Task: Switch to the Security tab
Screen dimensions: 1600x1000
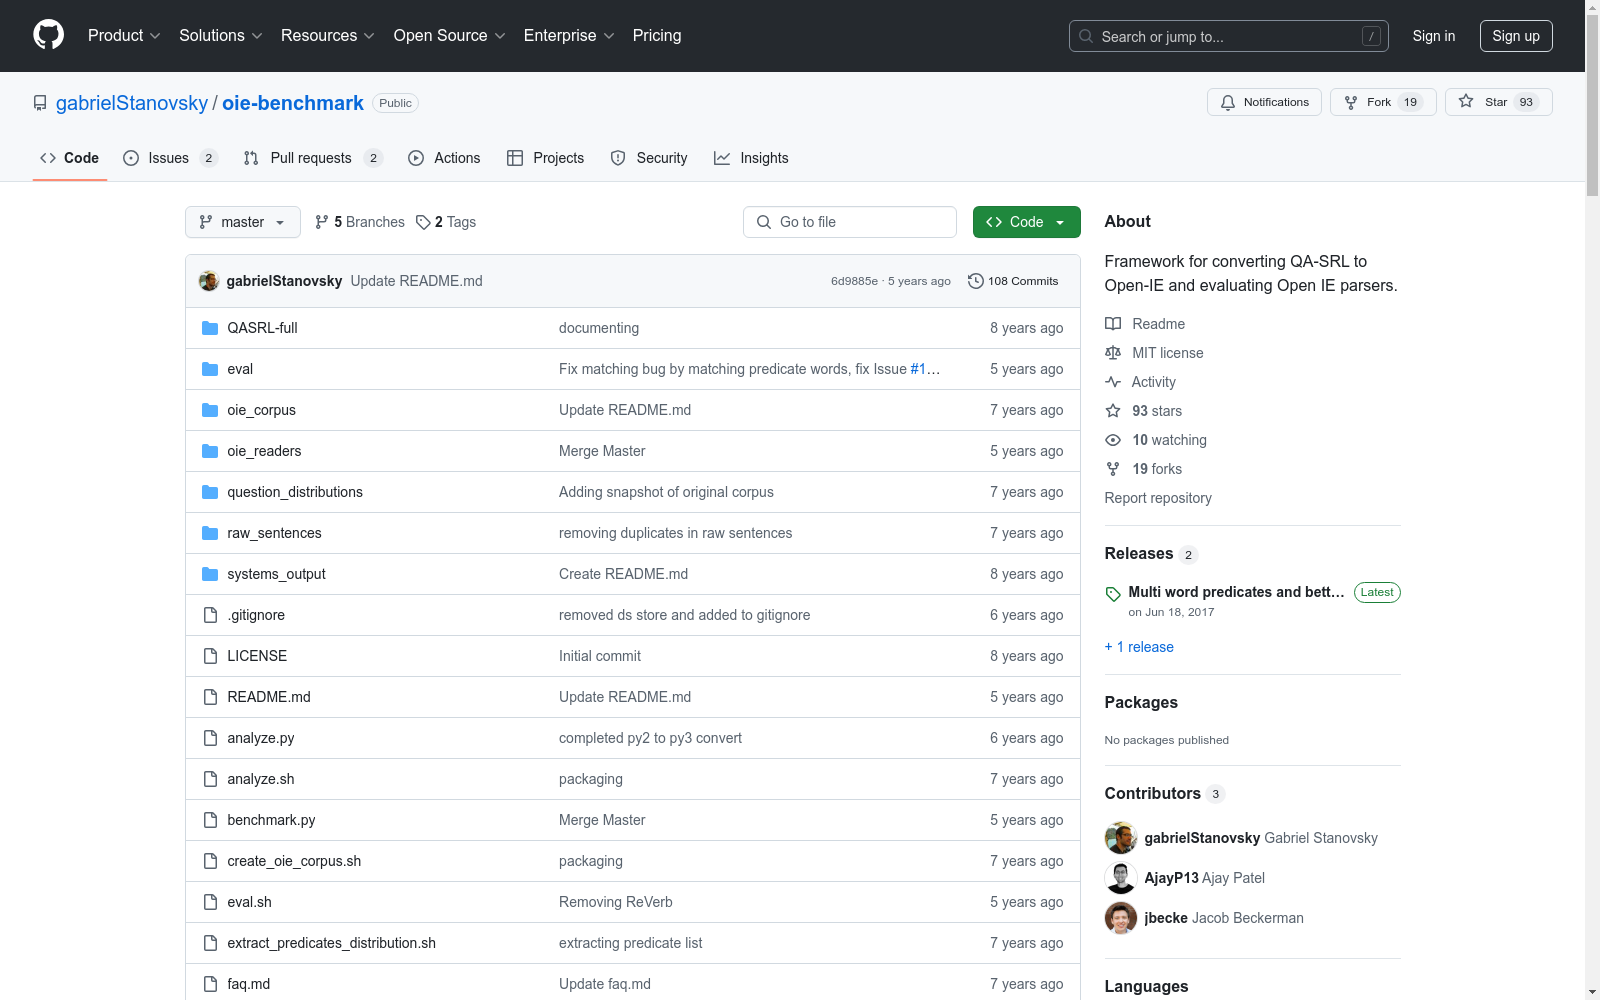Action: pos(649,158)
